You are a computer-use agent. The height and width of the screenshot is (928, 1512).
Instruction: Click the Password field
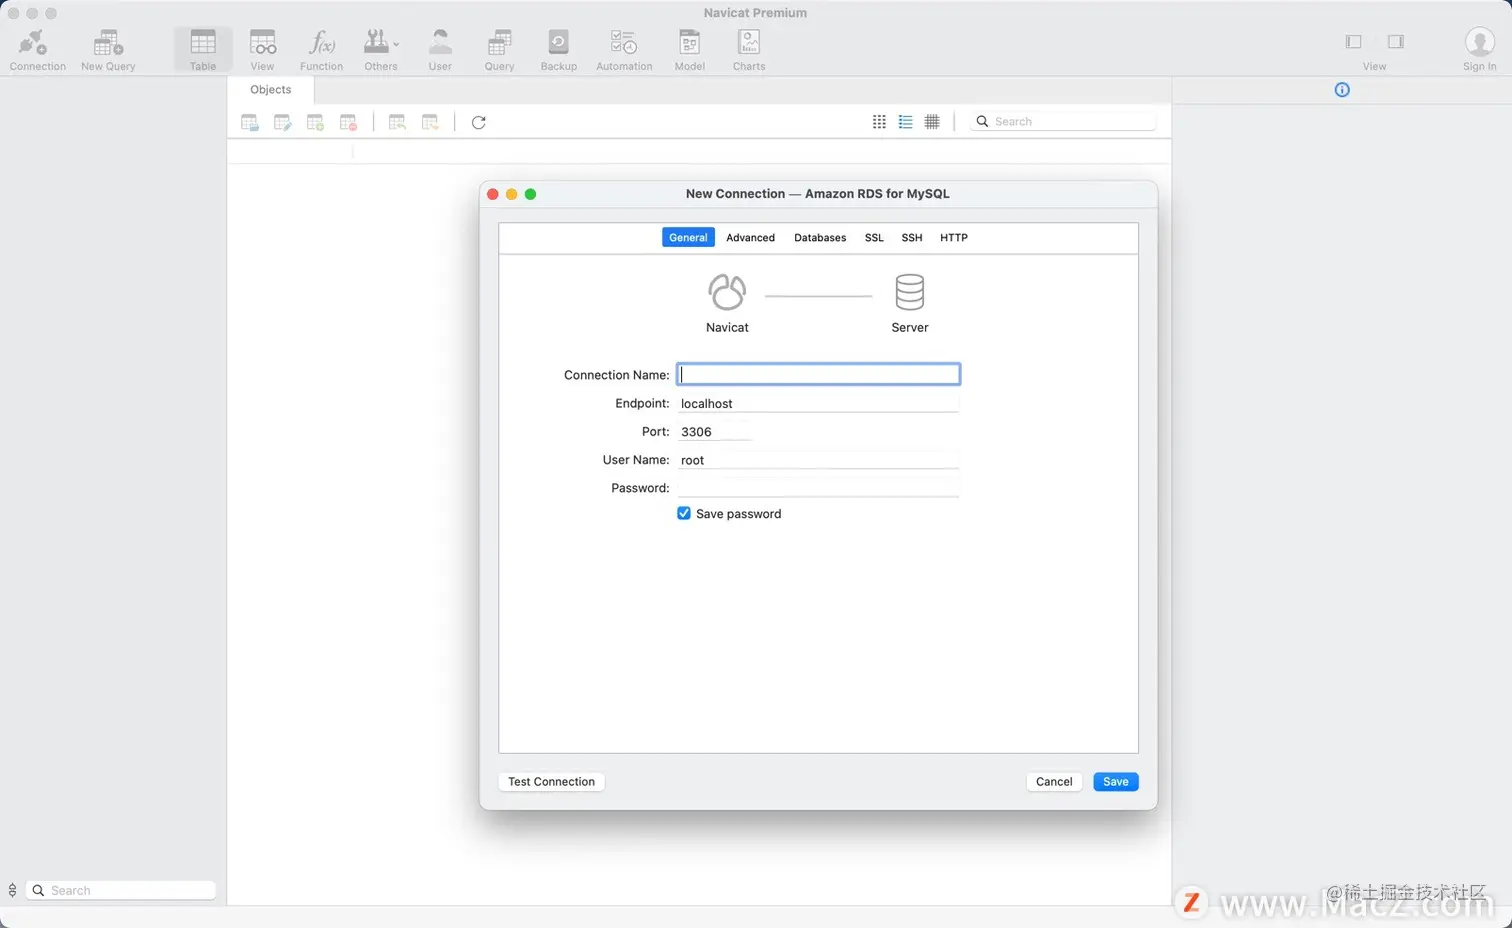pyautogui.click(x=818, y=488)
